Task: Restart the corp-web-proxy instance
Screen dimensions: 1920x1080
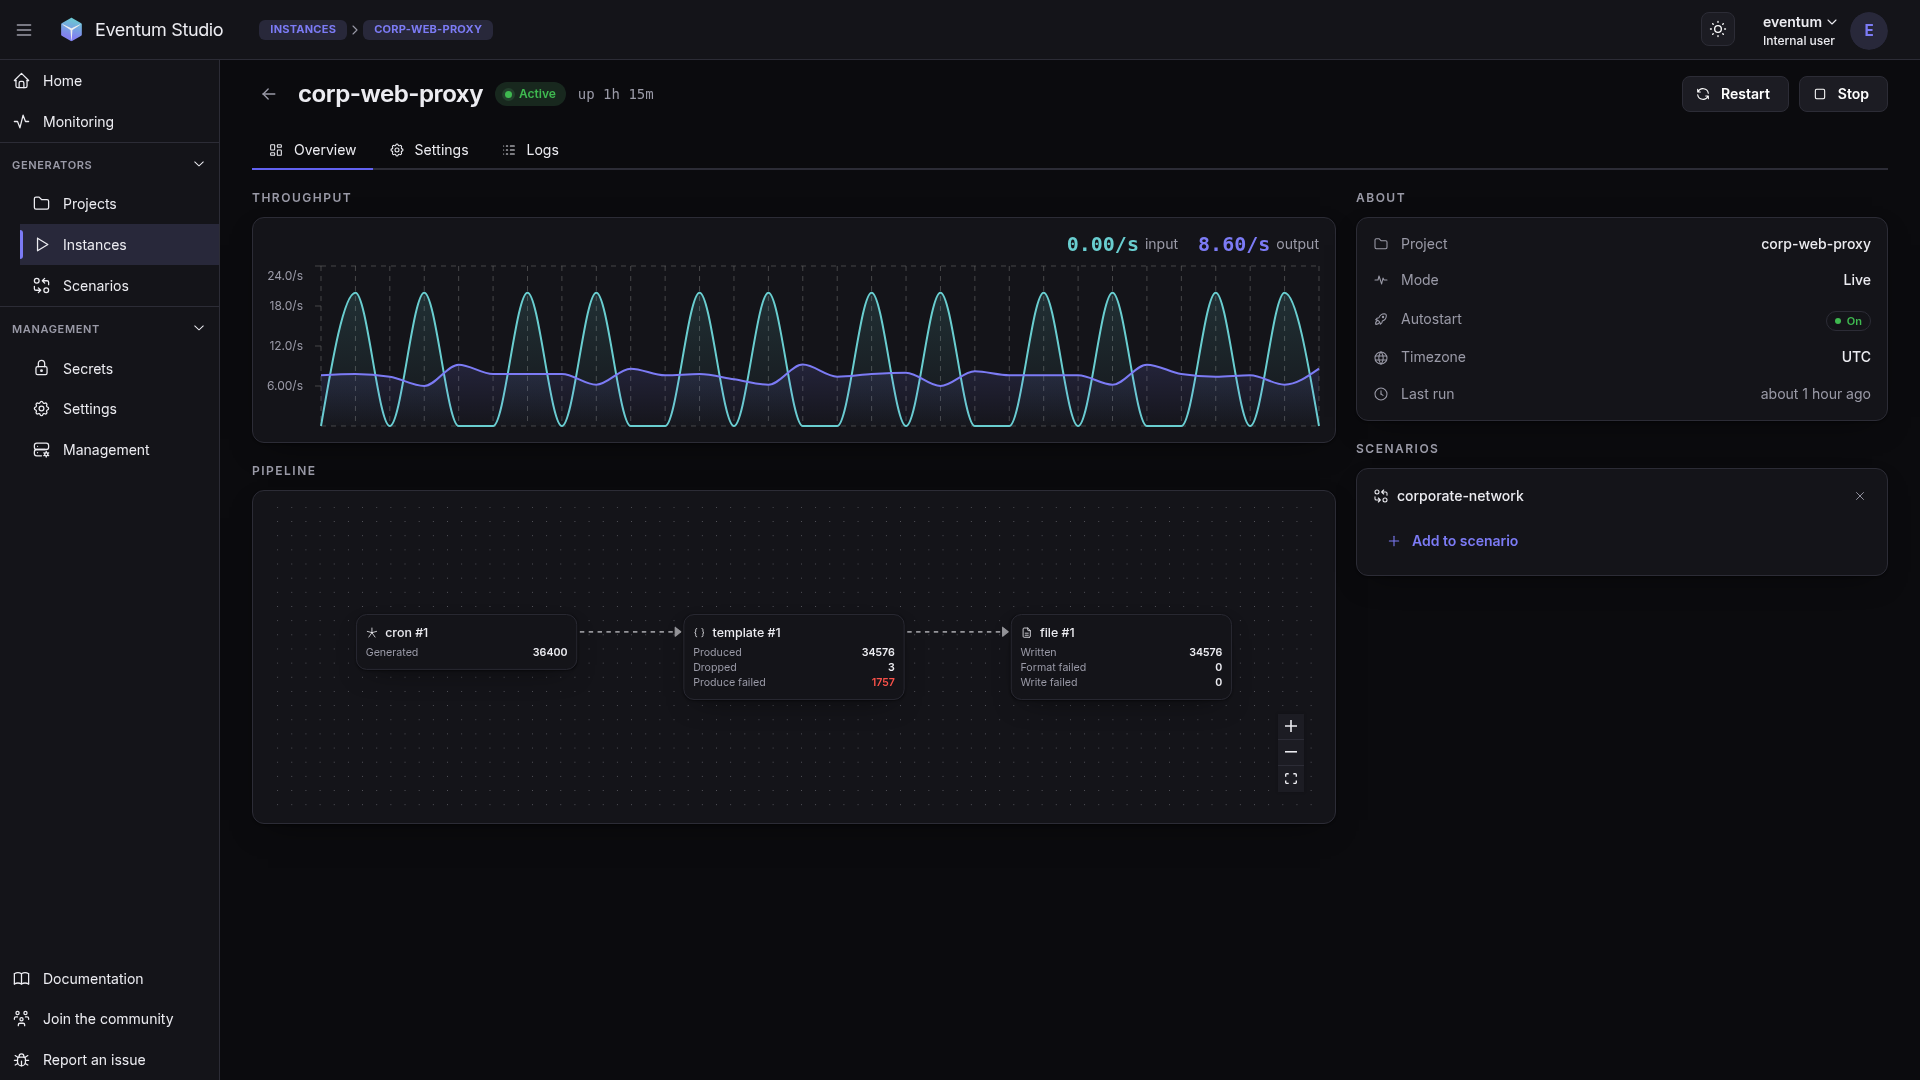Action: 1735,94
